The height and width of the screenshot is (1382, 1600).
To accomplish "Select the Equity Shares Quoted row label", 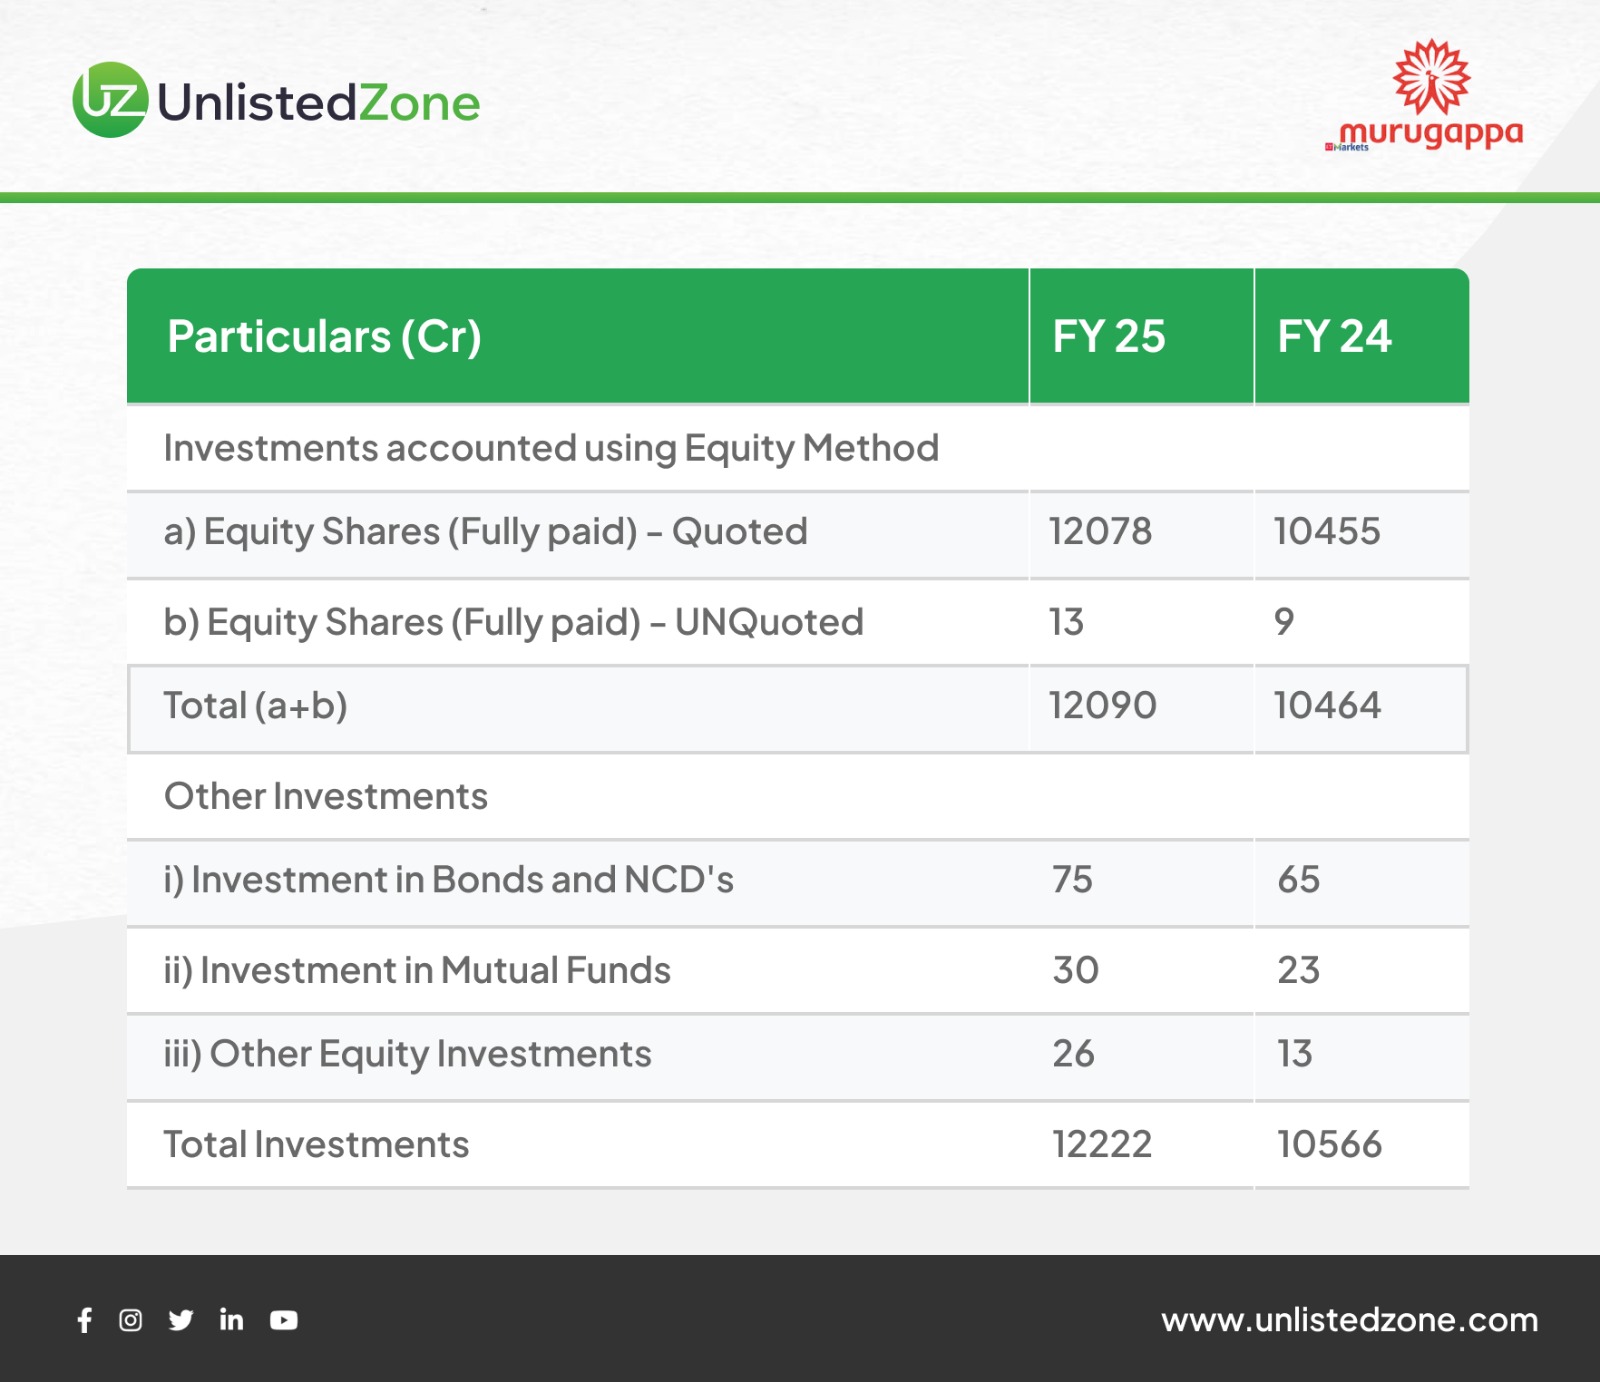I will click(x=485, y=532).
